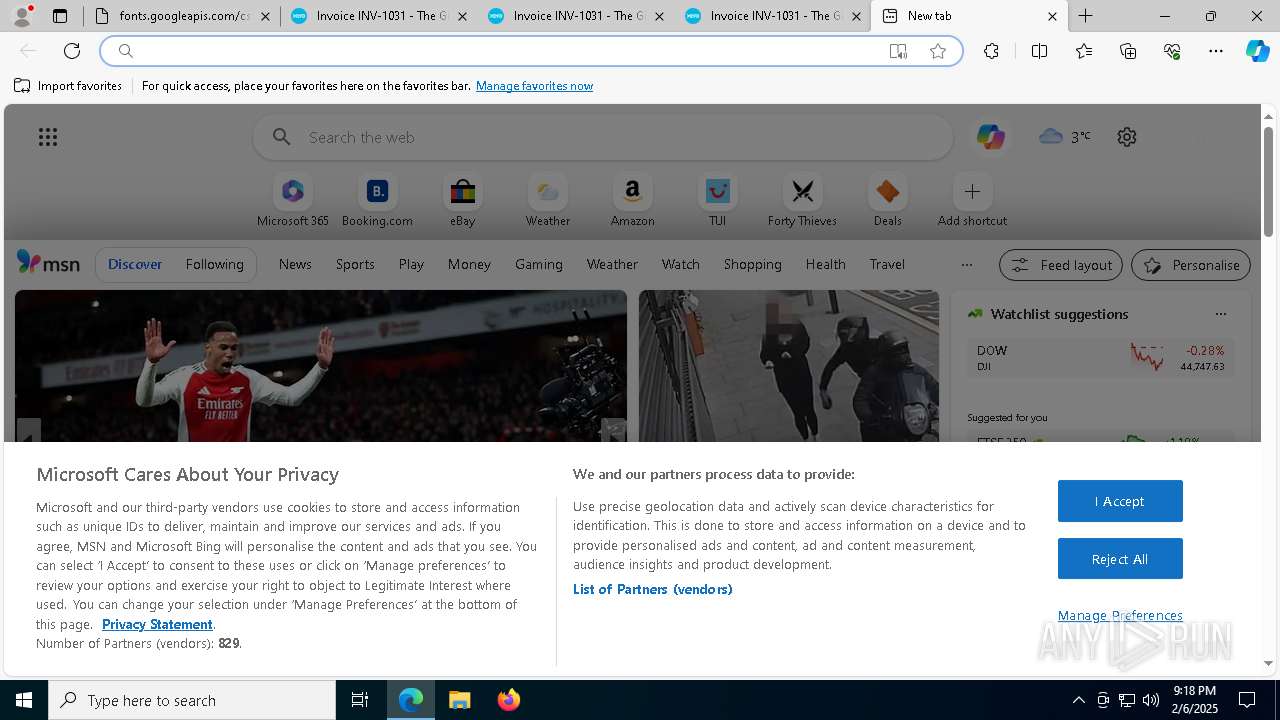Close the New tab tab
The image size is (1280, 720).
tap(1052, 16)
